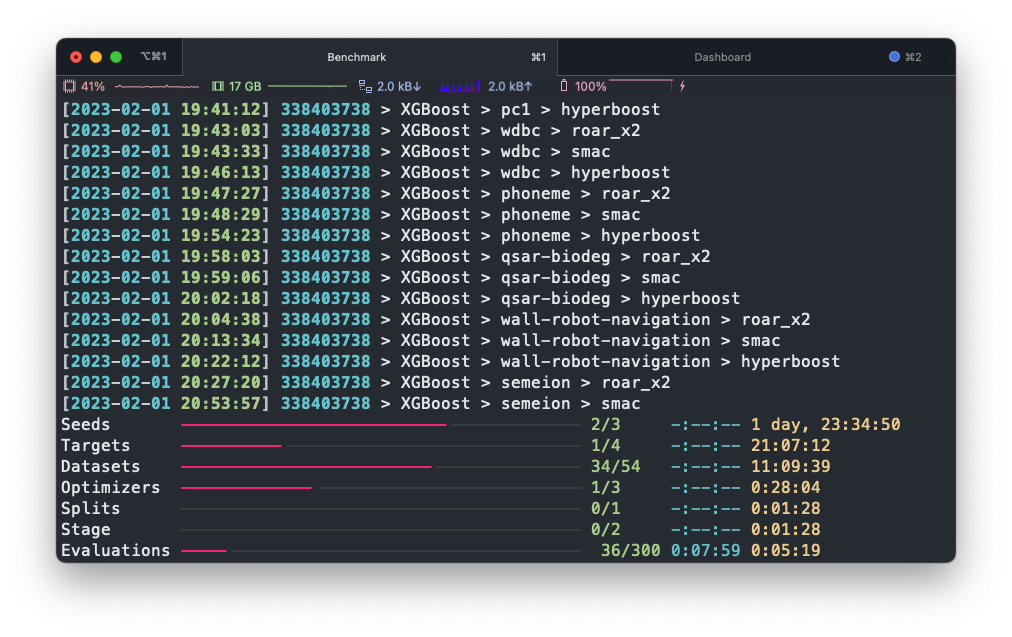
Task: Click the Evaluations remaining time 0:05:19
Action: [785, 551]
